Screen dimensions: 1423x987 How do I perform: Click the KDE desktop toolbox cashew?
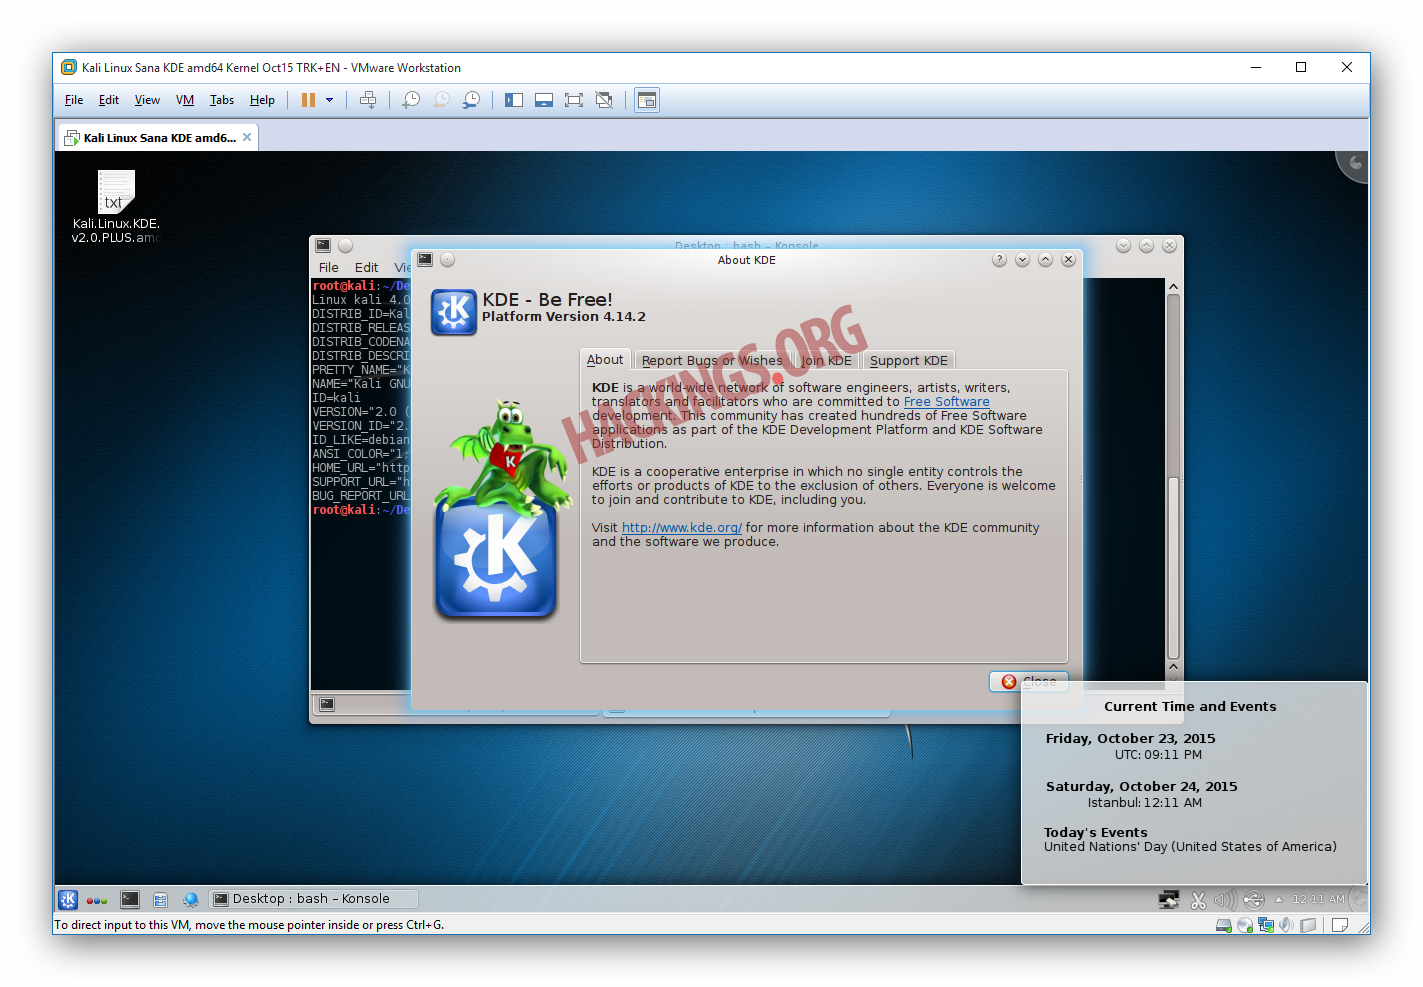[x=1353, y=165]
